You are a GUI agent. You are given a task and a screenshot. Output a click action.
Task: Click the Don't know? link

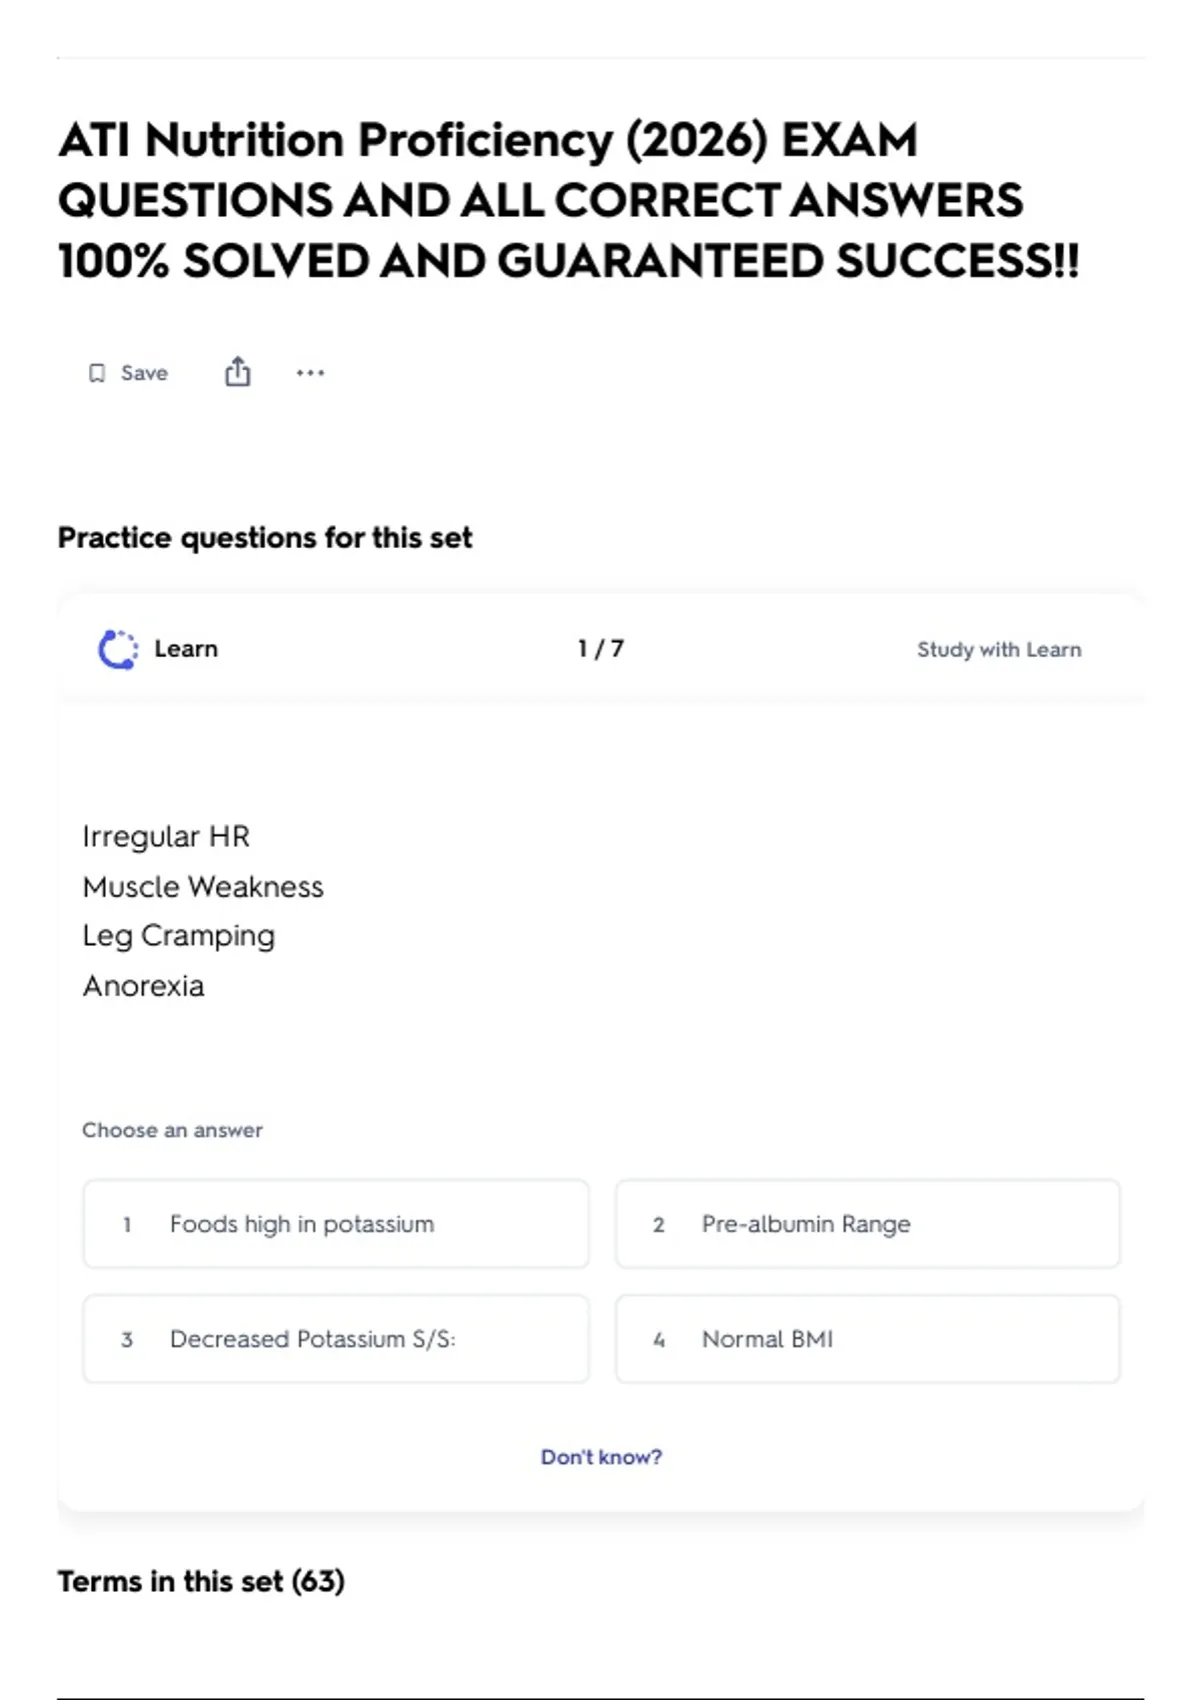point(601,1457)
